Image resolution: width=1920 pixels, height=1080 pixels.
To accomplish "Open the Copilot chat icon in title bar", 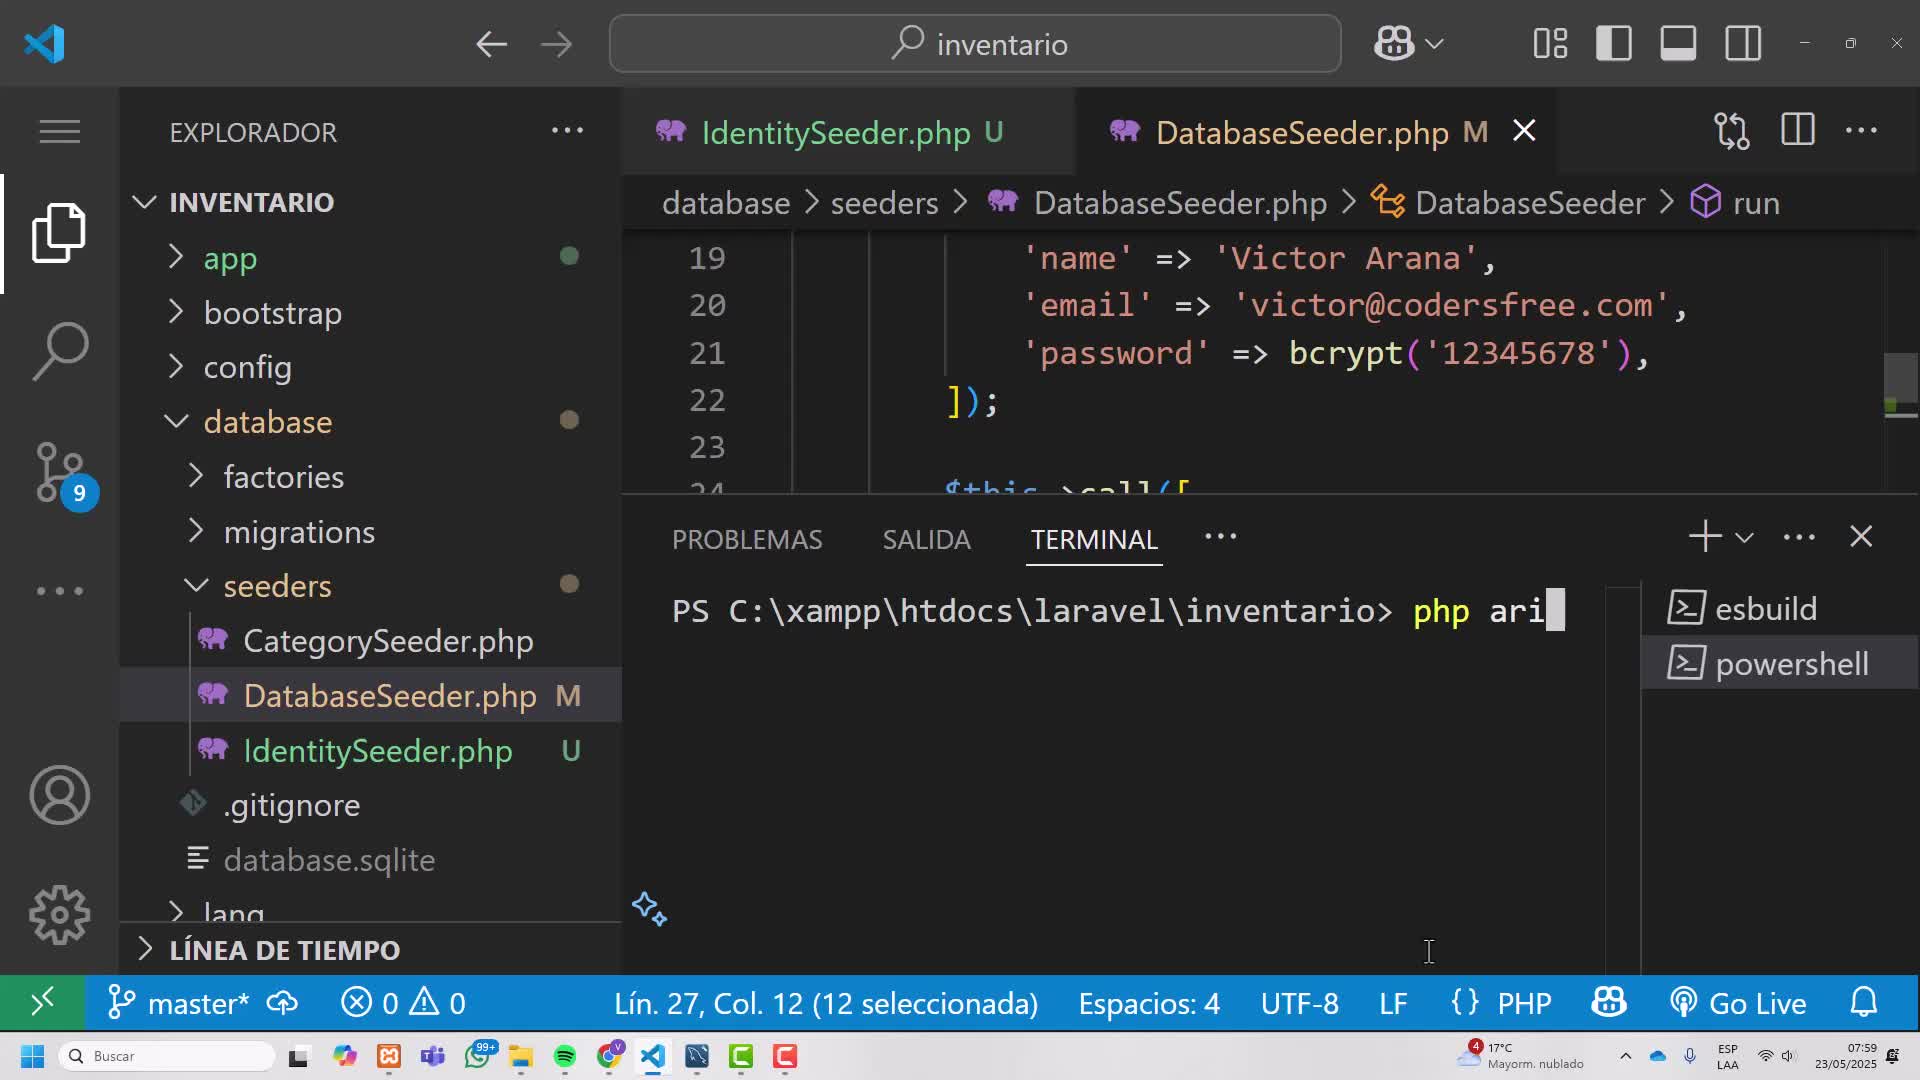I will tap(1394, 44).
